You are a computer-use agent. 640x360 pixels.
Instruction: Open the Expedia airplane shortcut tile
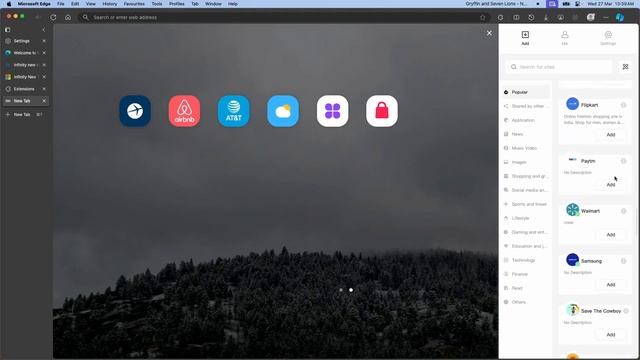coord(135,111)
